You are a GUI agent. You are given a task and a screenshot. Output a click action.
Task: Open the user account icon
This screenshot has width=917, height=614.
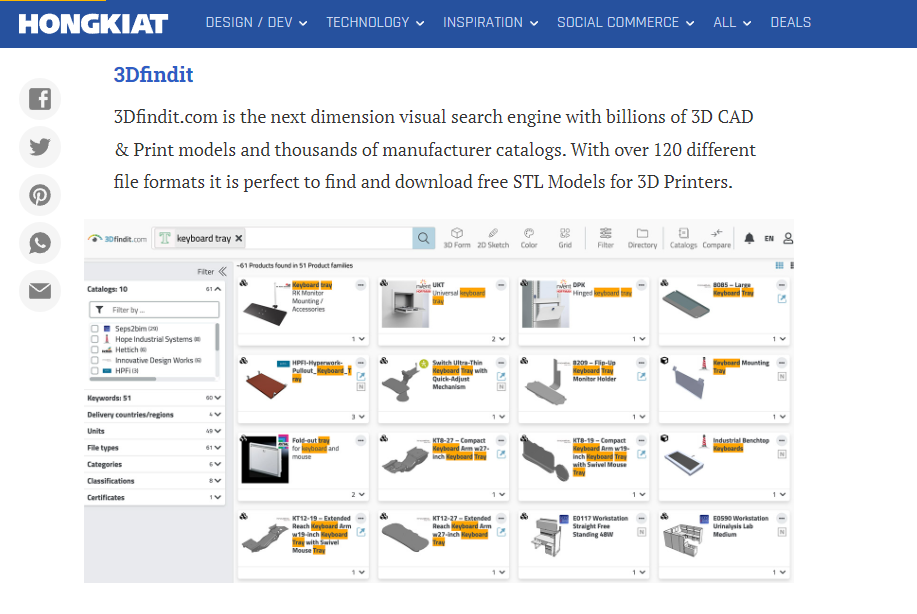pos(788,239)
